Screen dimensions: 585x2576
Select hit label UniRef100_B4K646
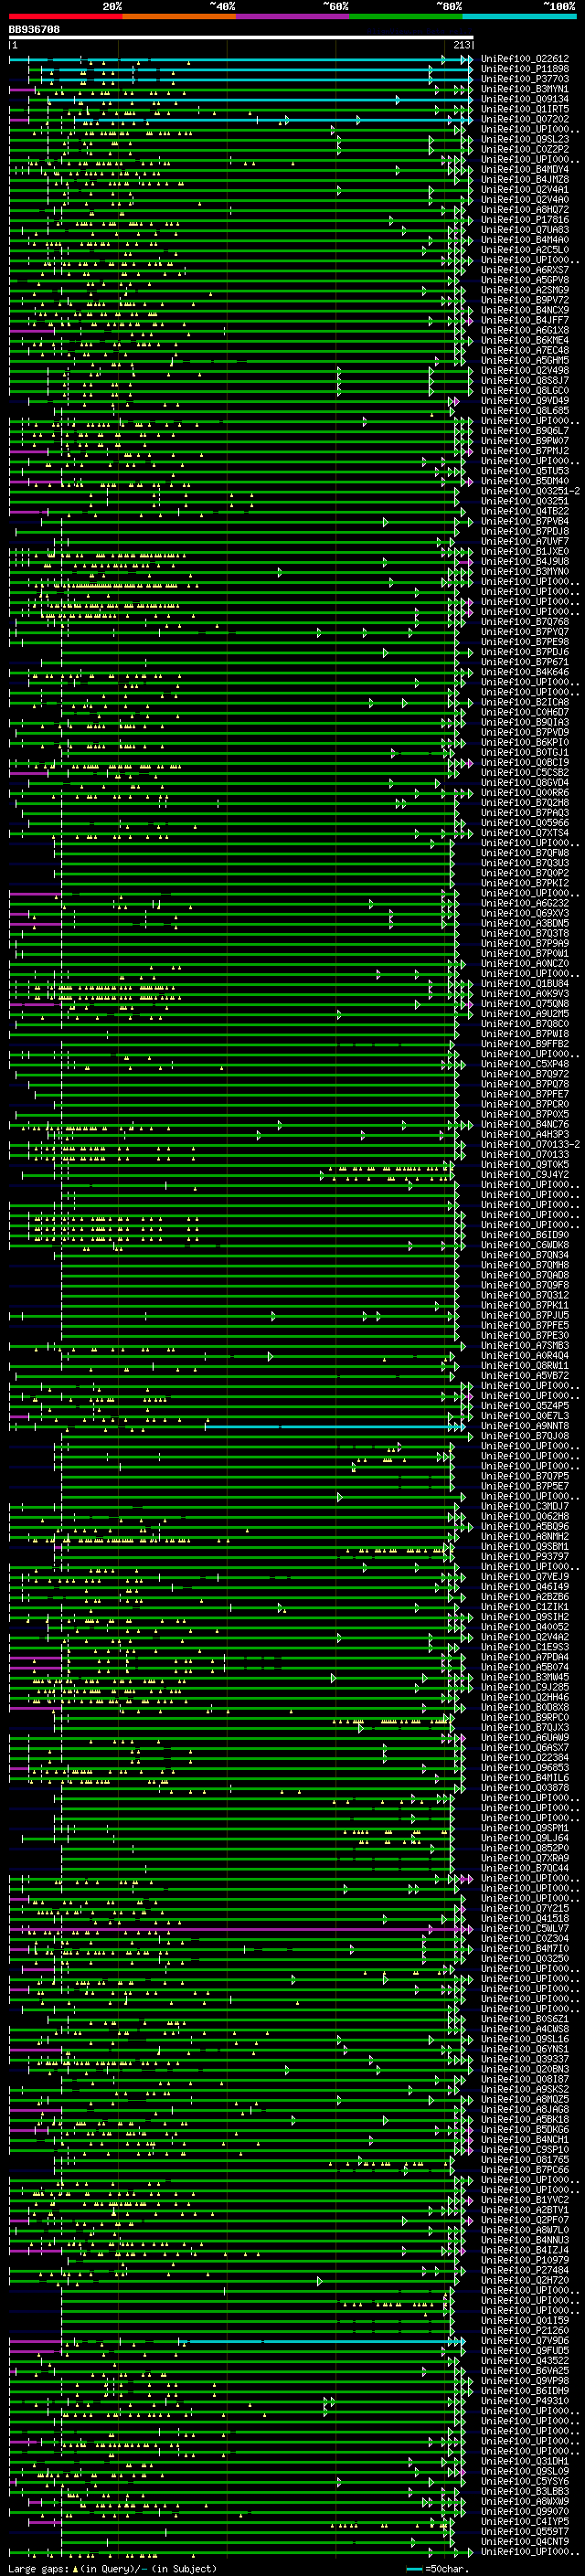[x=525, y=672]
